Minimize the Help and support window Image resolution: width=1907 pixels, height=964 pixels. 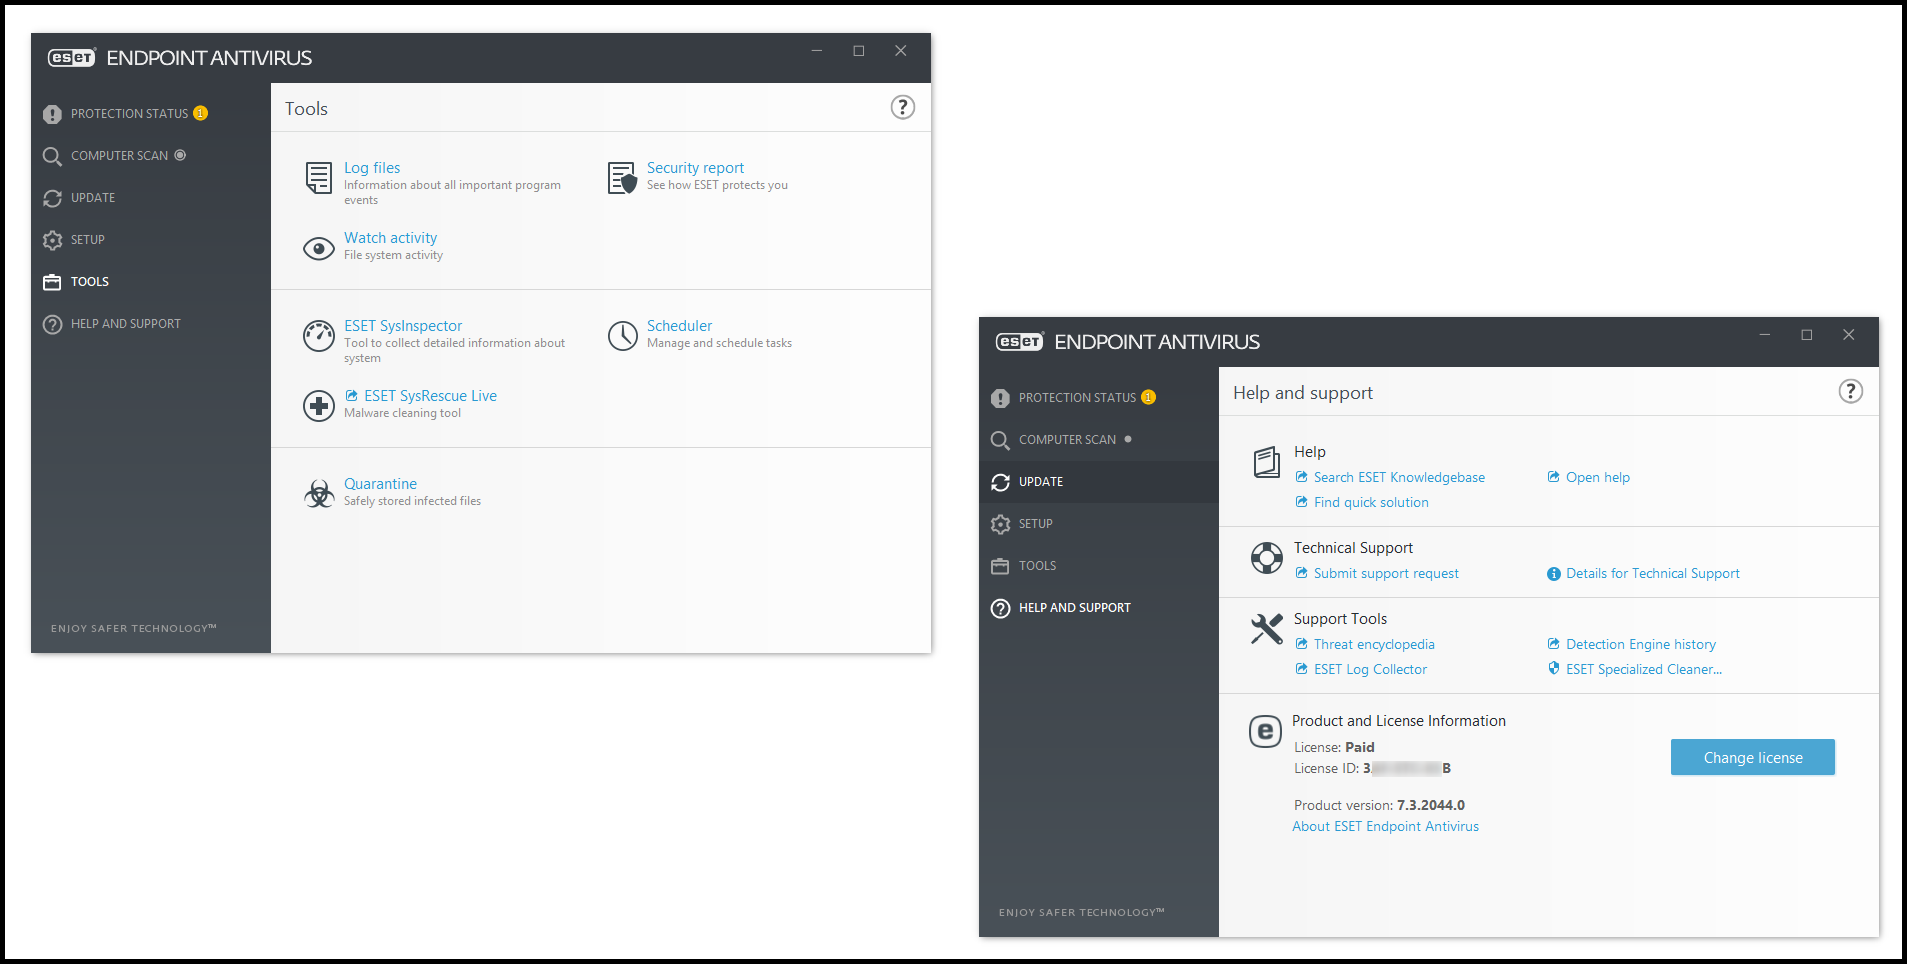1764,335
